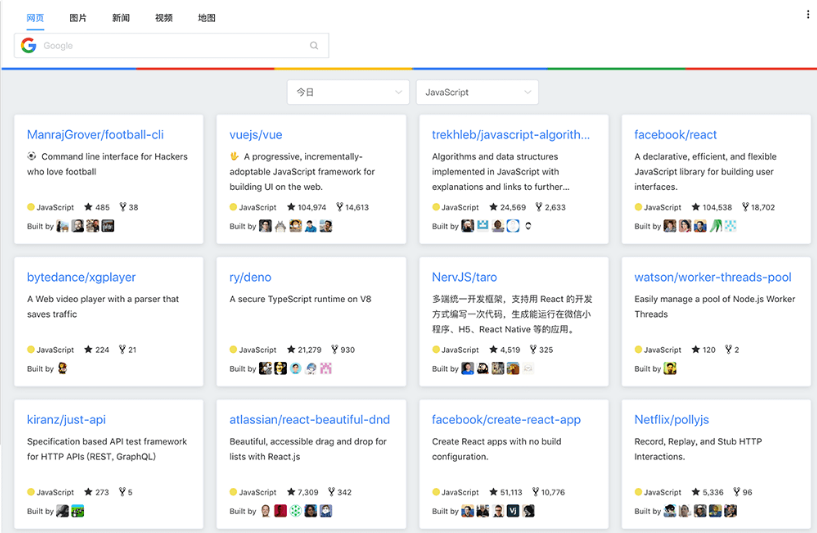Click the 'Built by' label on NervJS/taro card
Viewport: 817px width, 533px height.
pos(444,368)
